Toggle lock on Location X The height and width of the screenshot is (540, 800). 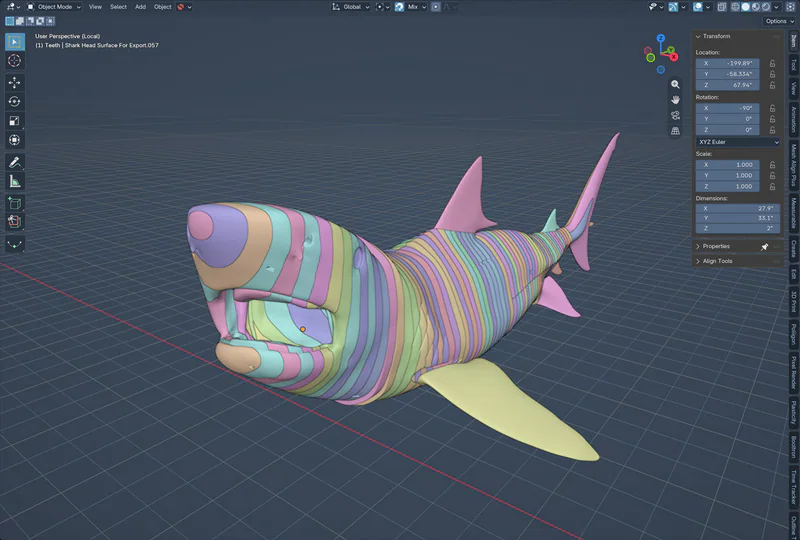pyautogui.click(x=772, y=63)
